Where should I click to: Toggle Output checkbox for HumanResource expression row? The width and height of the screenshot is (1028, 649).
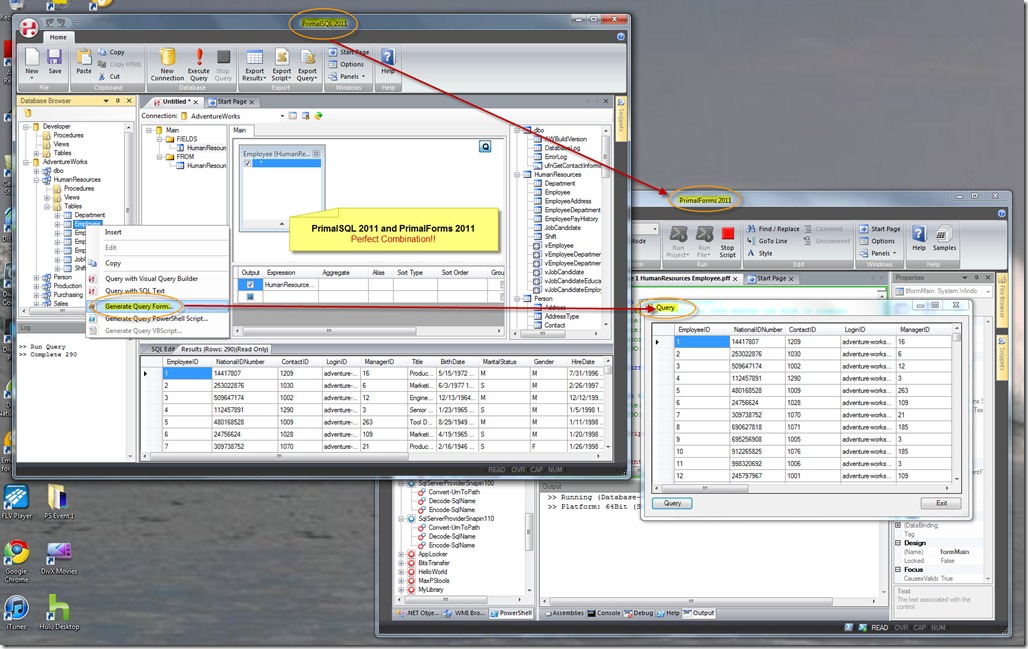[x=250, y=285]
